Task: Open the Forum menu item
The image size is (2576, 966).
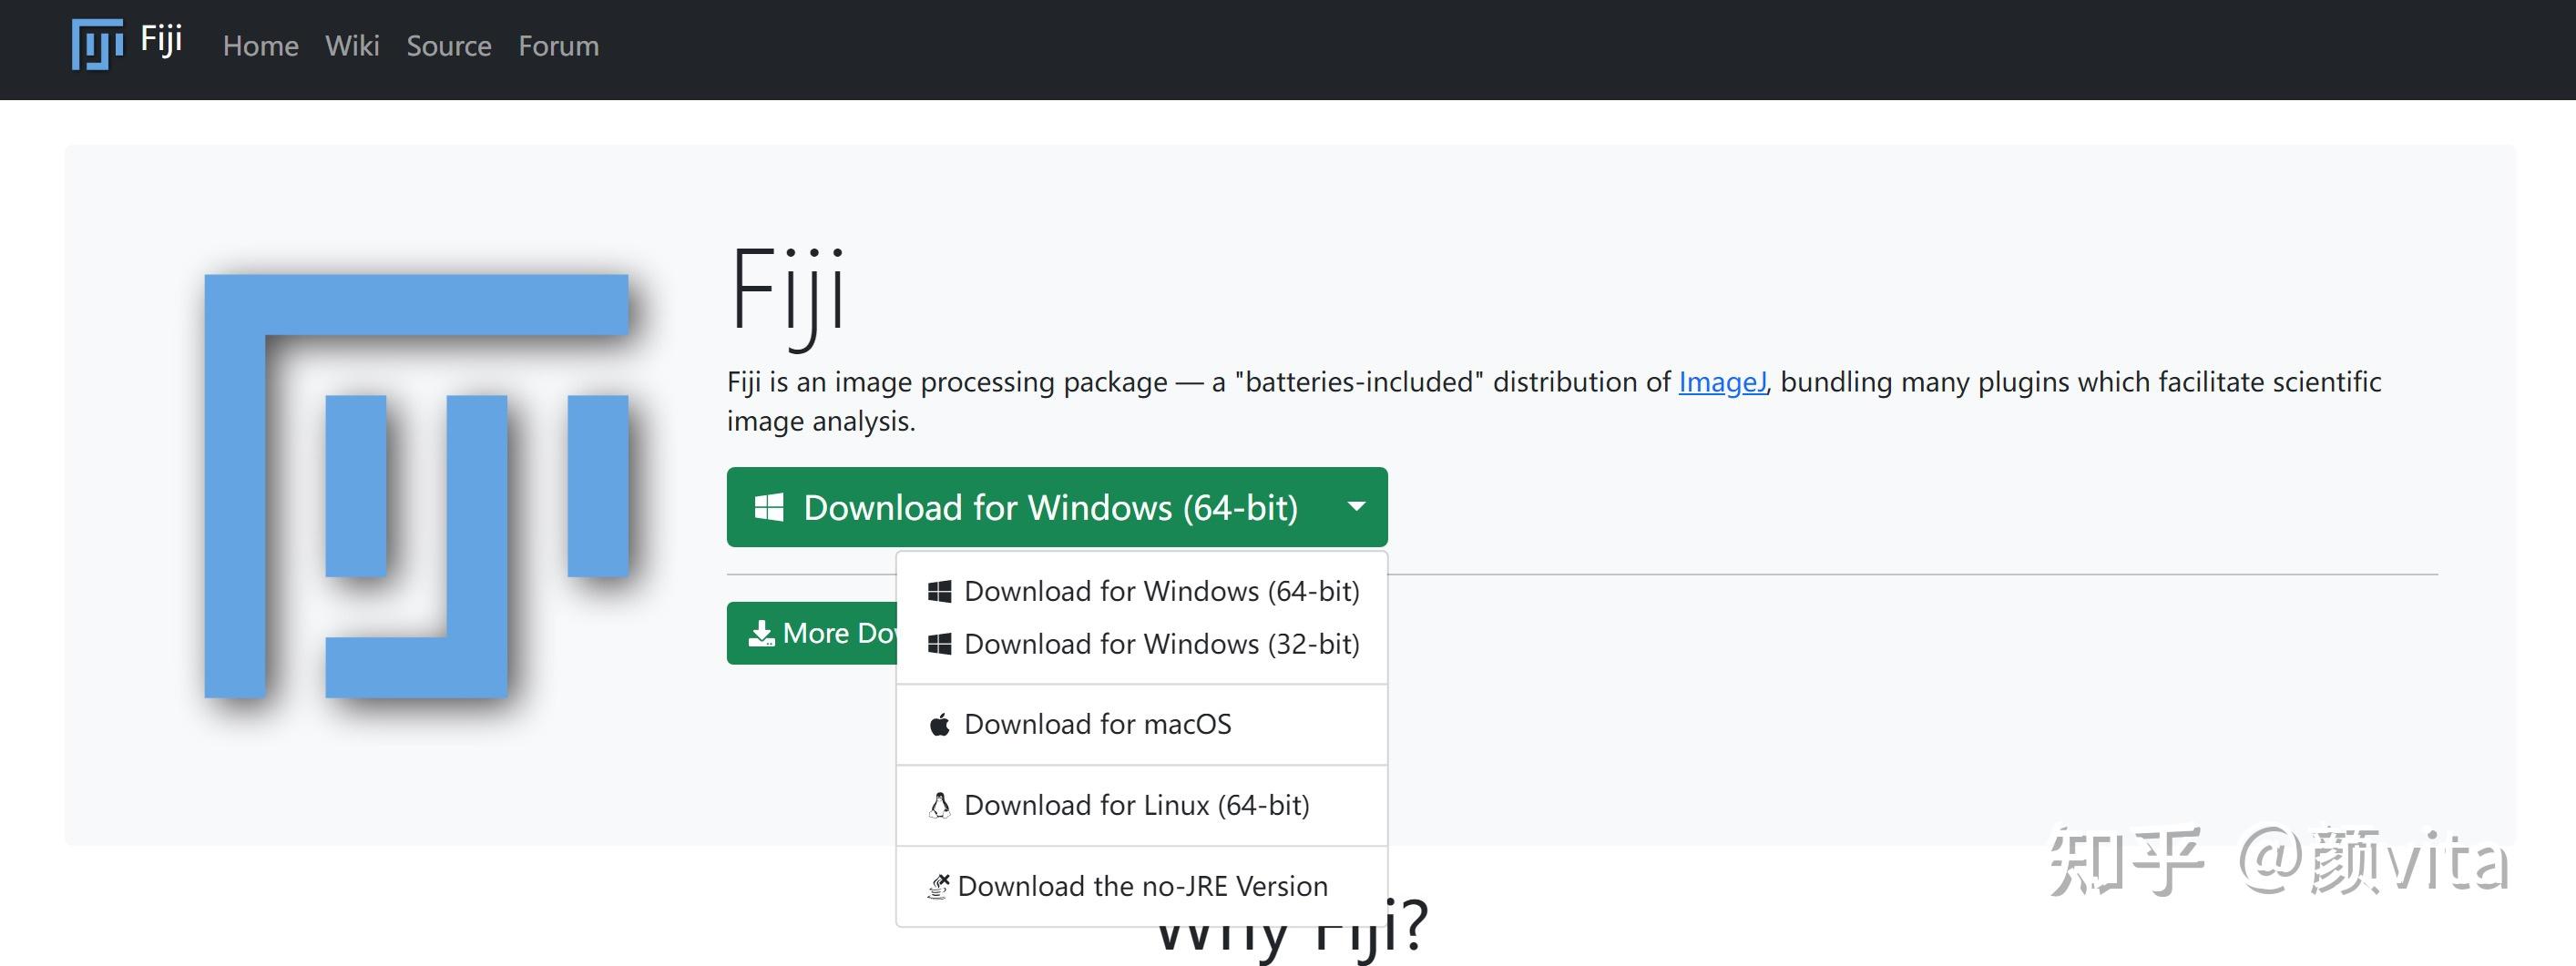Action: tap(558, 46)
